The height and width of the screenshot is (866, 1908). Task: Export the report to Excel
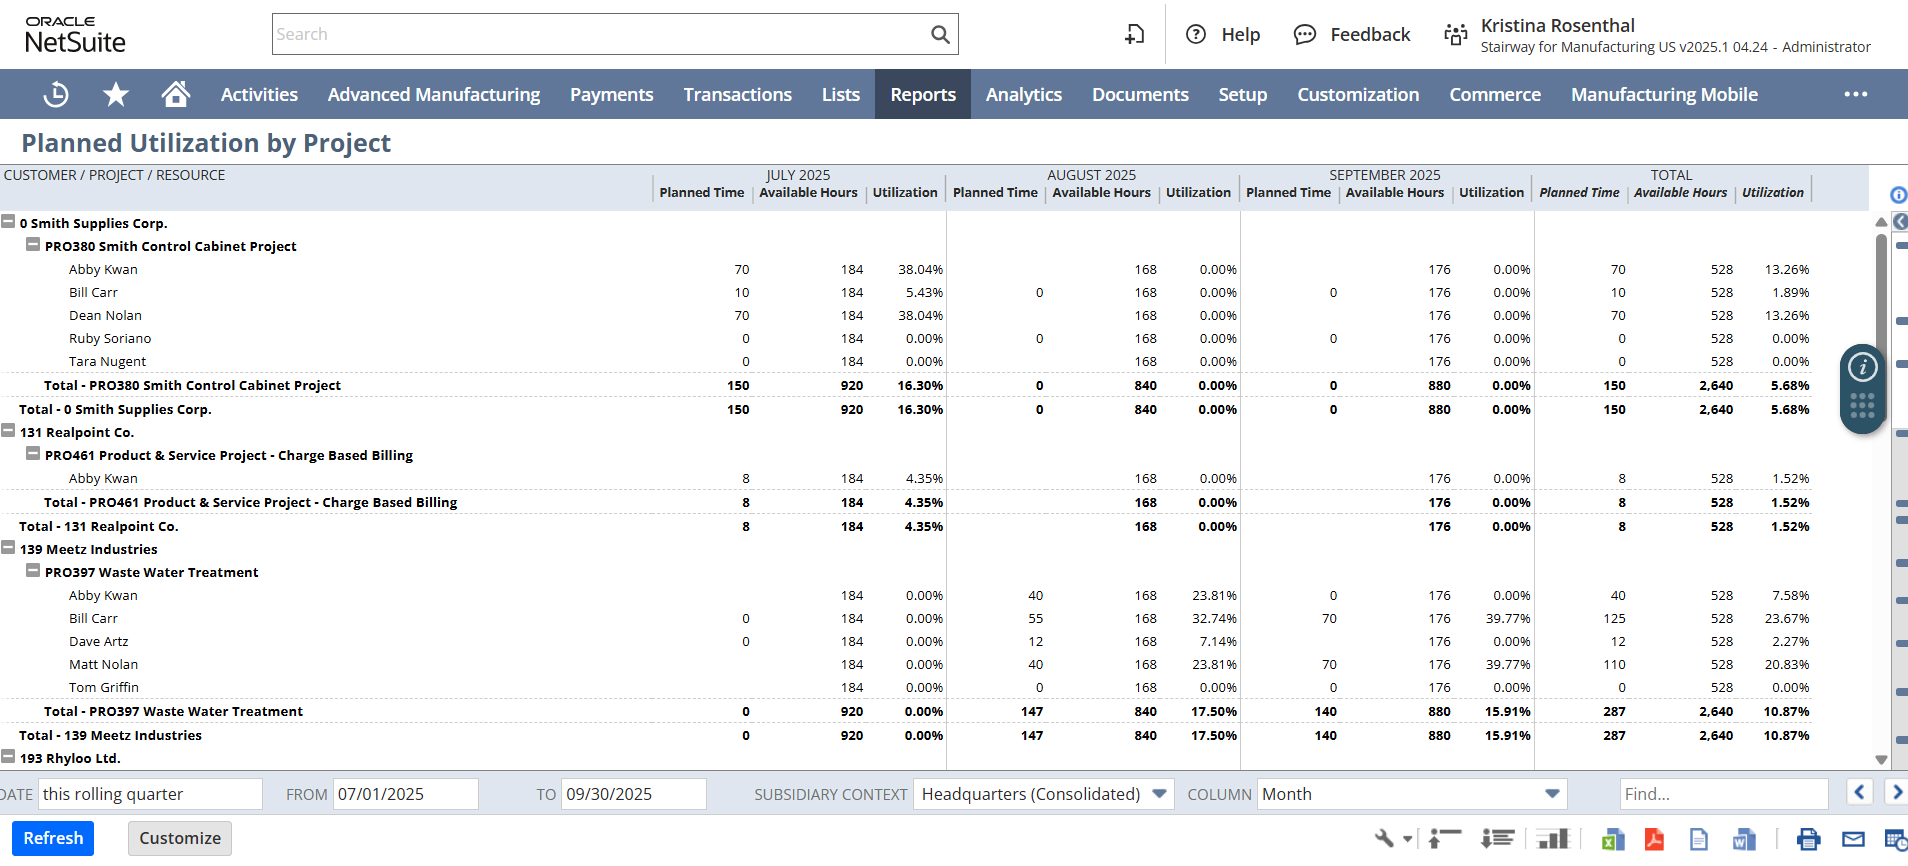tap(1612, 840)
